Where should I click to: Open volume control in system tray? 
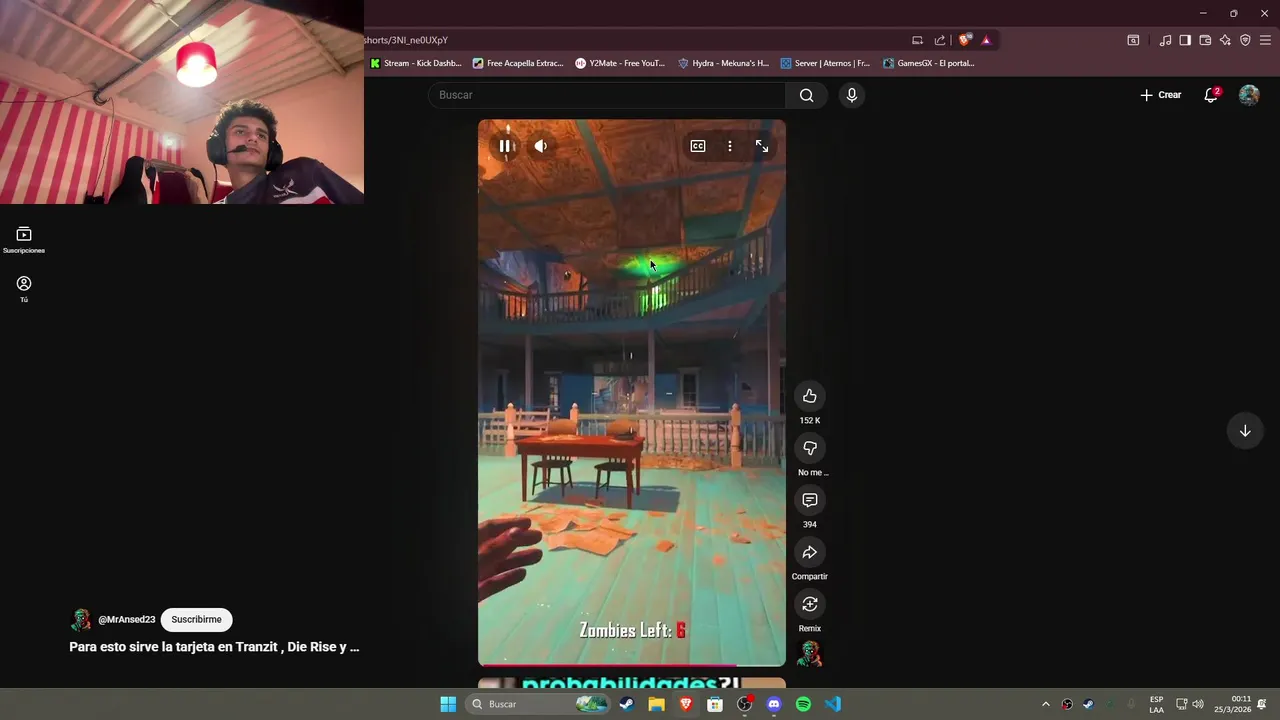coord(1198,704)
